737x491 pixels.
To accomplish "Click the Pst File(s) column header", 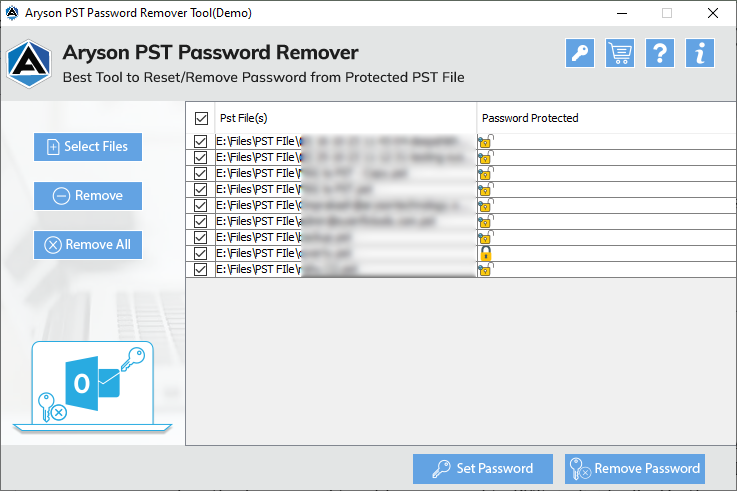I will point(244,118).
